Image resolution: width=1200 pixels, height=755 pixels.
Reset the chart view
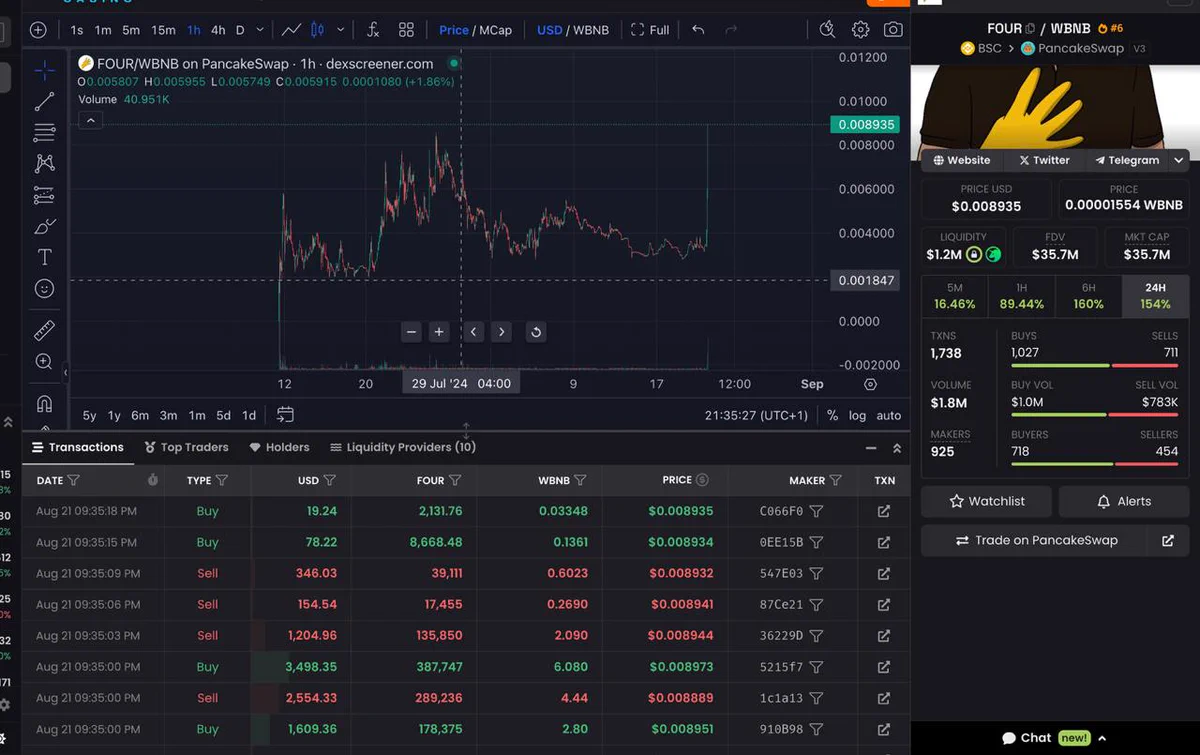(x=536, y=332)
